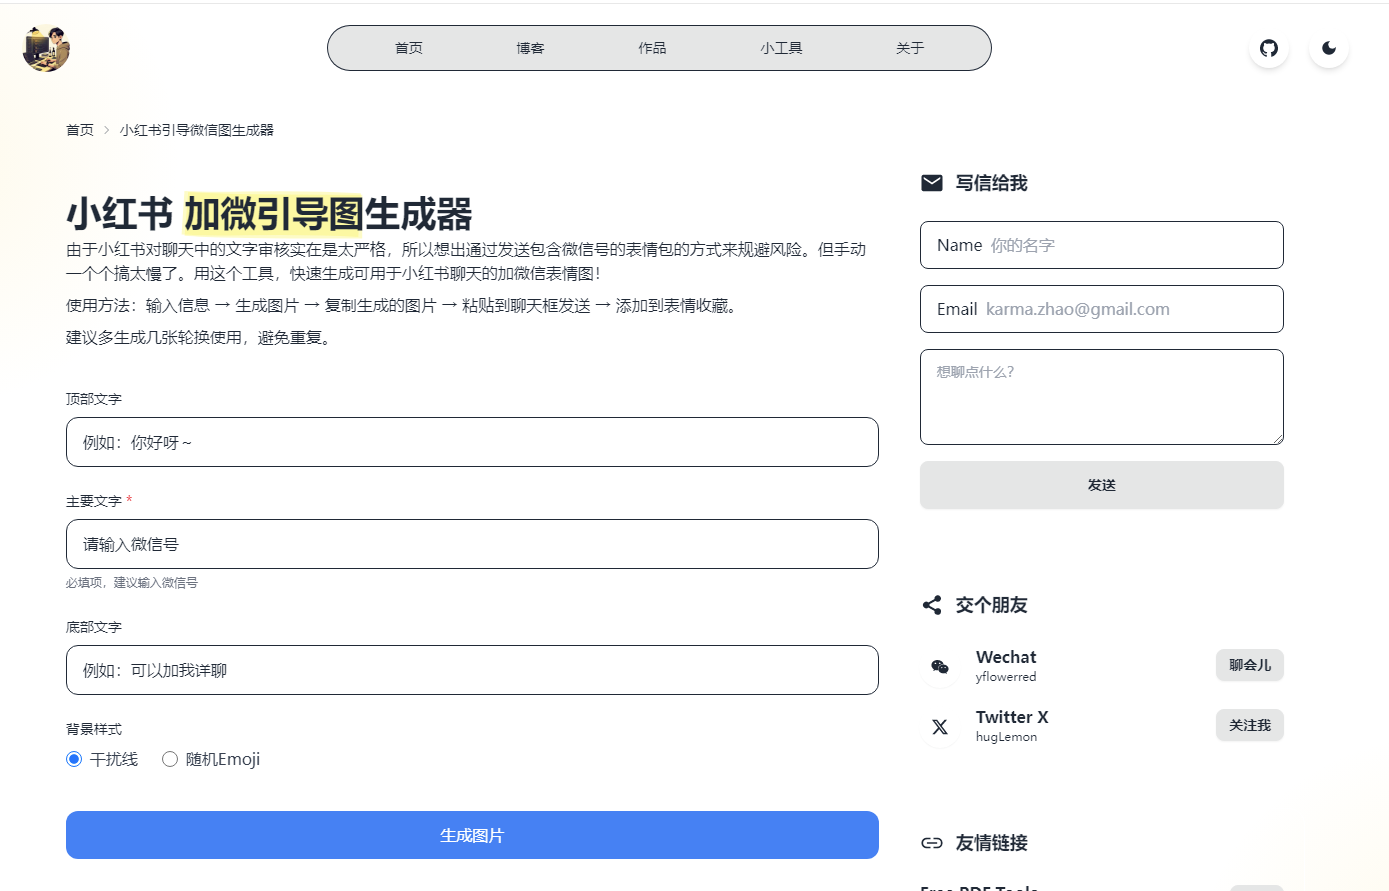Go to 作品 in the nav bar
This screenshot has width=1389, height=891.
(652, 48)
